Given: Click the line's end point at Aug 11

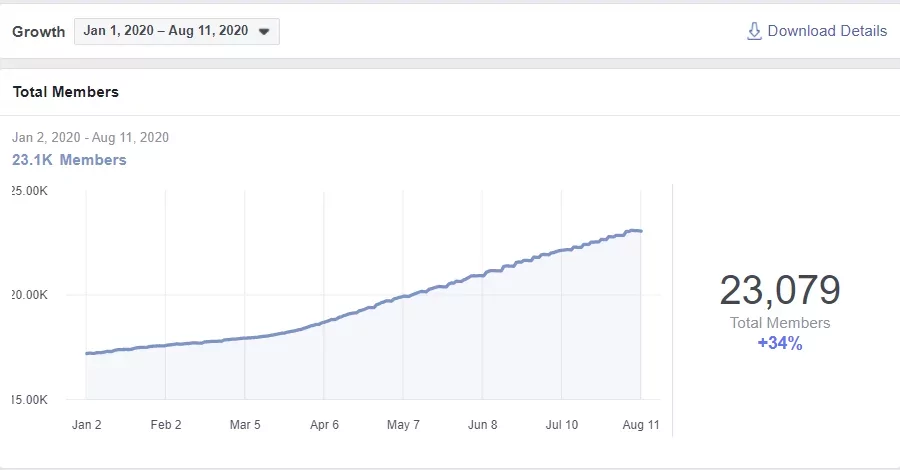Looking at the screenshot, I should (641, 231).
